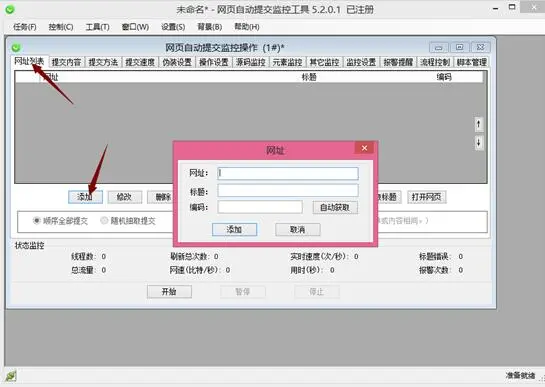Click the 报警次数 status value
Image resolution: width=545 pixels, height=387 pixels.
pos(461,270)
